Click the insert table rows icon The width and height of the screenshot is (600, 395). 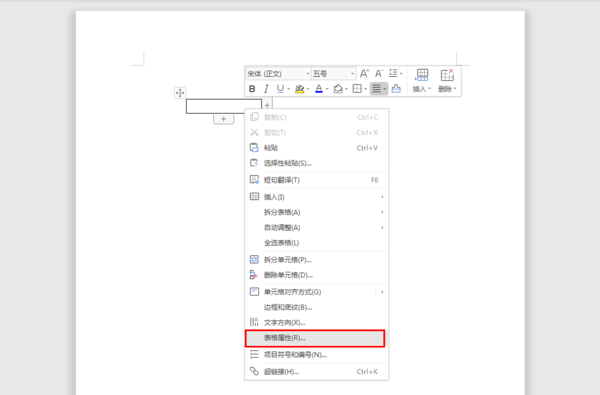pos(422,75)
